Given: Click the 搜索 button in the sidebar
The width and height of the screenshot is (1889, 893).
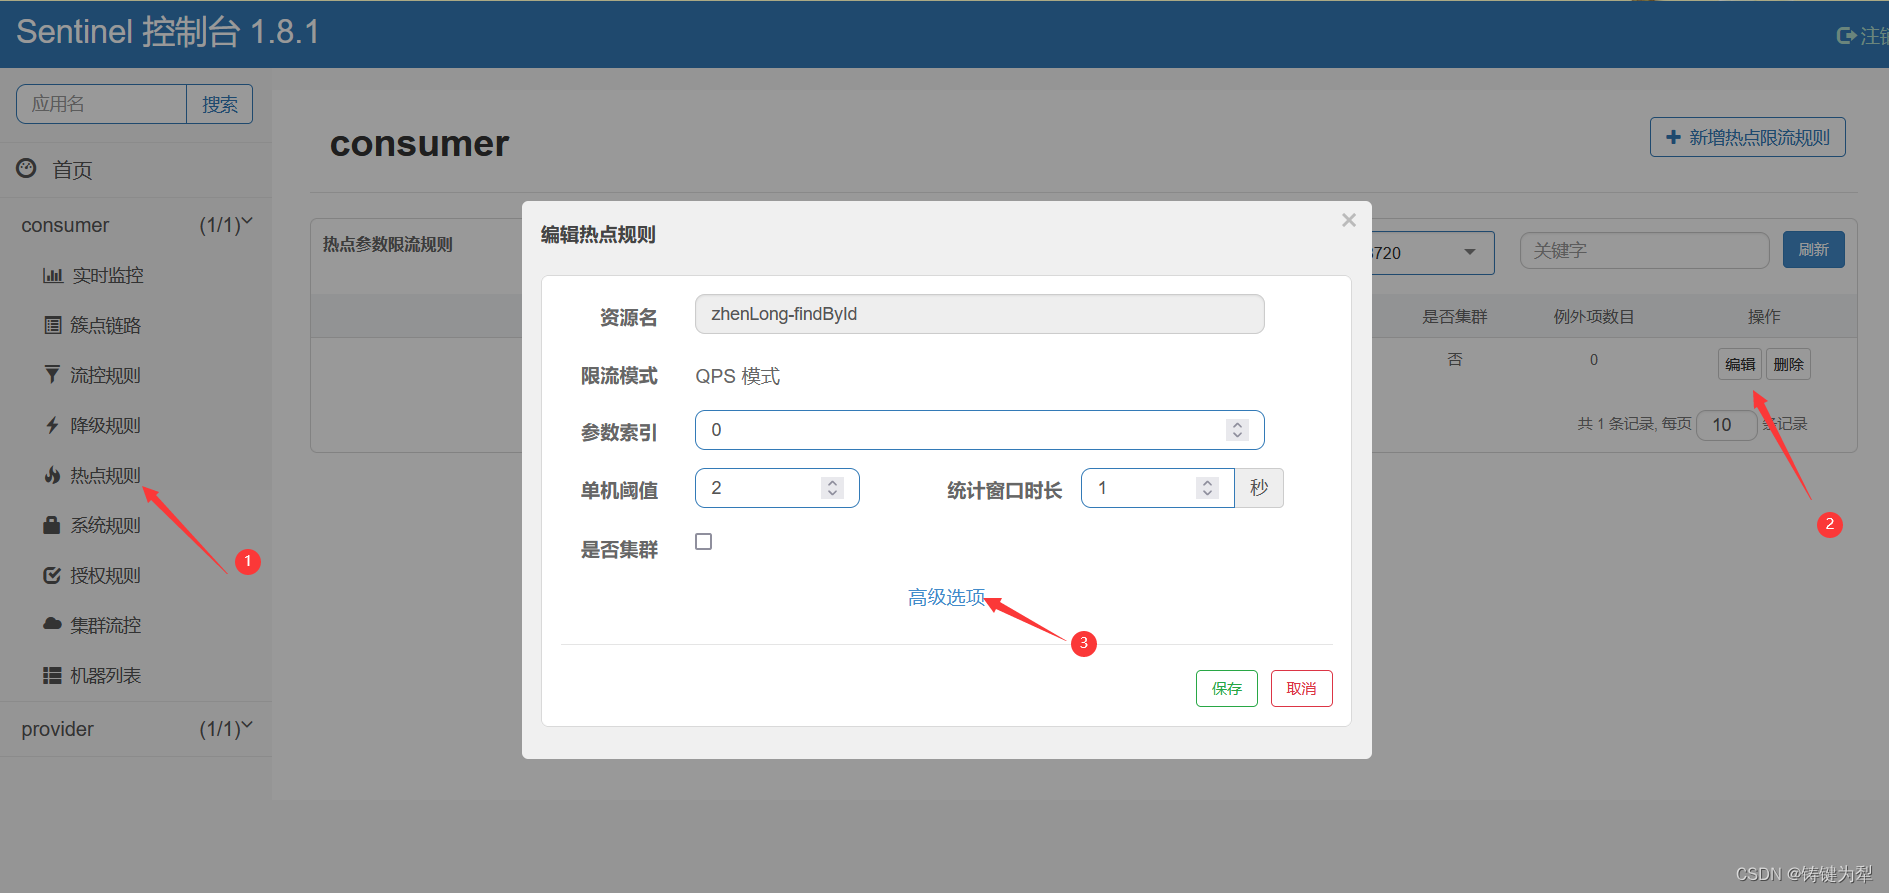Looking at the screenshot, I should point(220,104).
